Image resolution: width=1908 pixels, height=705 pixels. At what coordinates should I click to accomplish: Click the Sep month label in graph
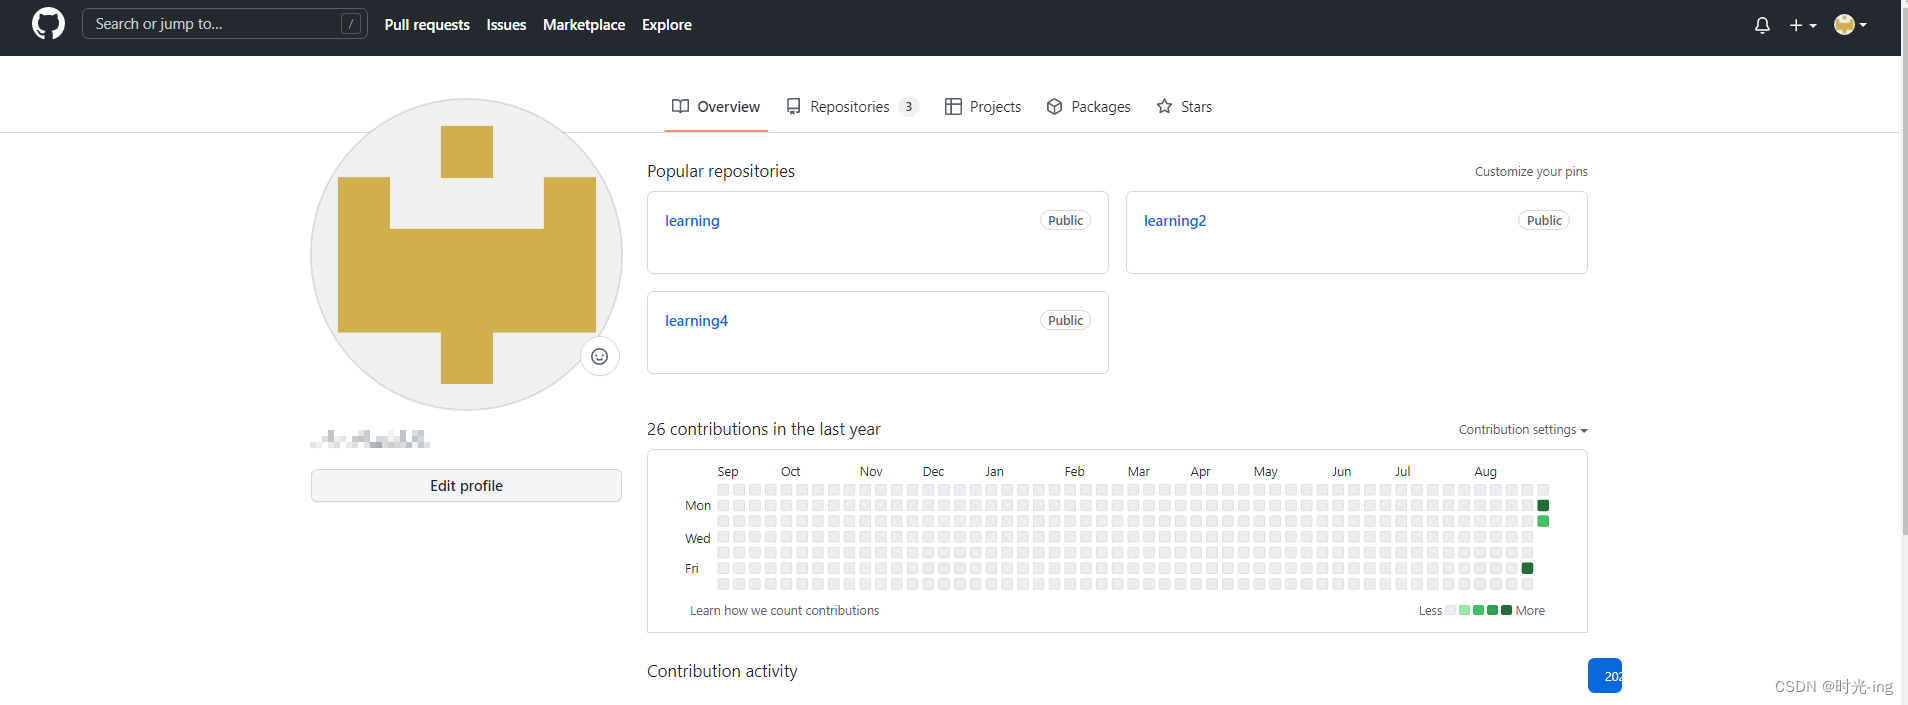728,472
